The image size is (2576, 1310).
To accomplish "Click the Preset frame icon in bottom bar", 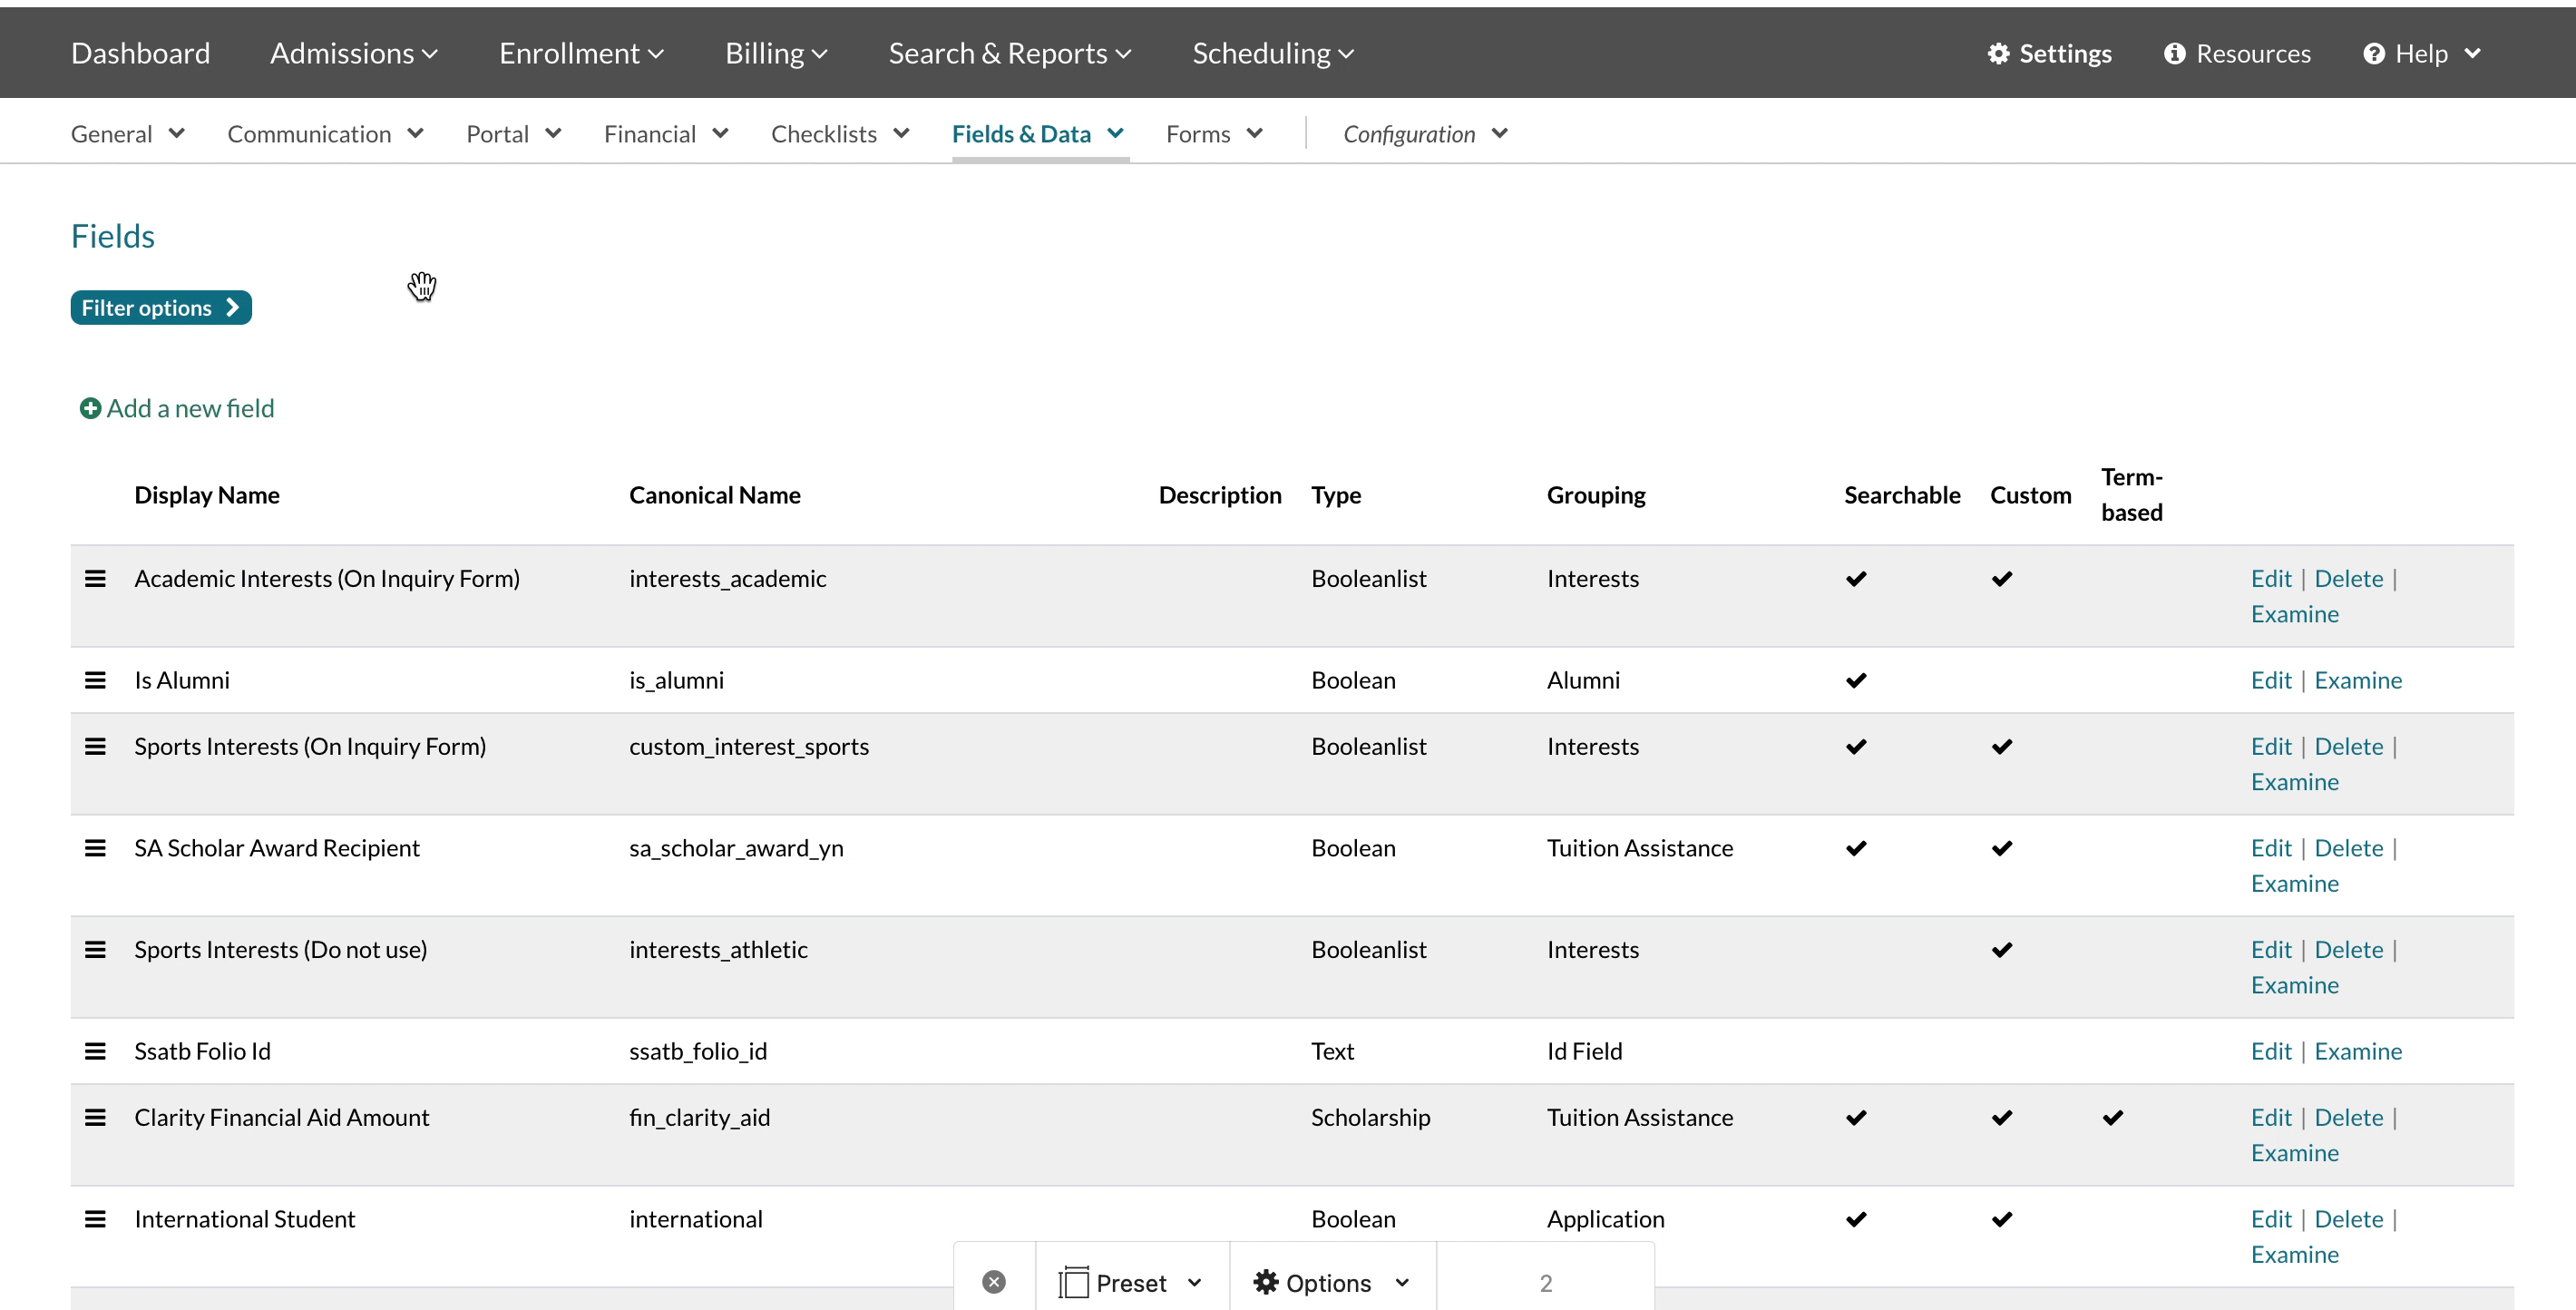I will 1073,1282.
